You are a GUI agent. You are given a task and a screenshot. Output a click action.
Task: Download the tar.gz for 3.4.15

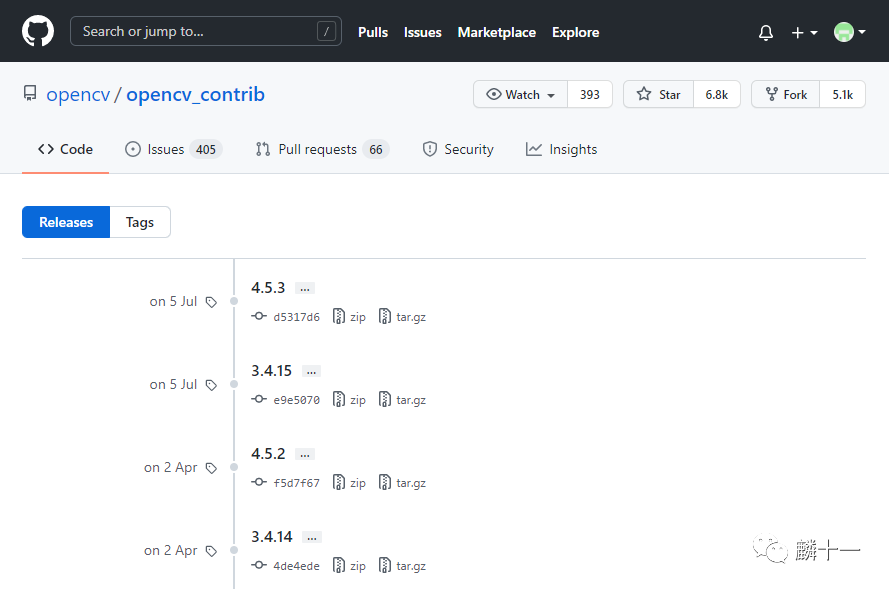click(403, 400)
